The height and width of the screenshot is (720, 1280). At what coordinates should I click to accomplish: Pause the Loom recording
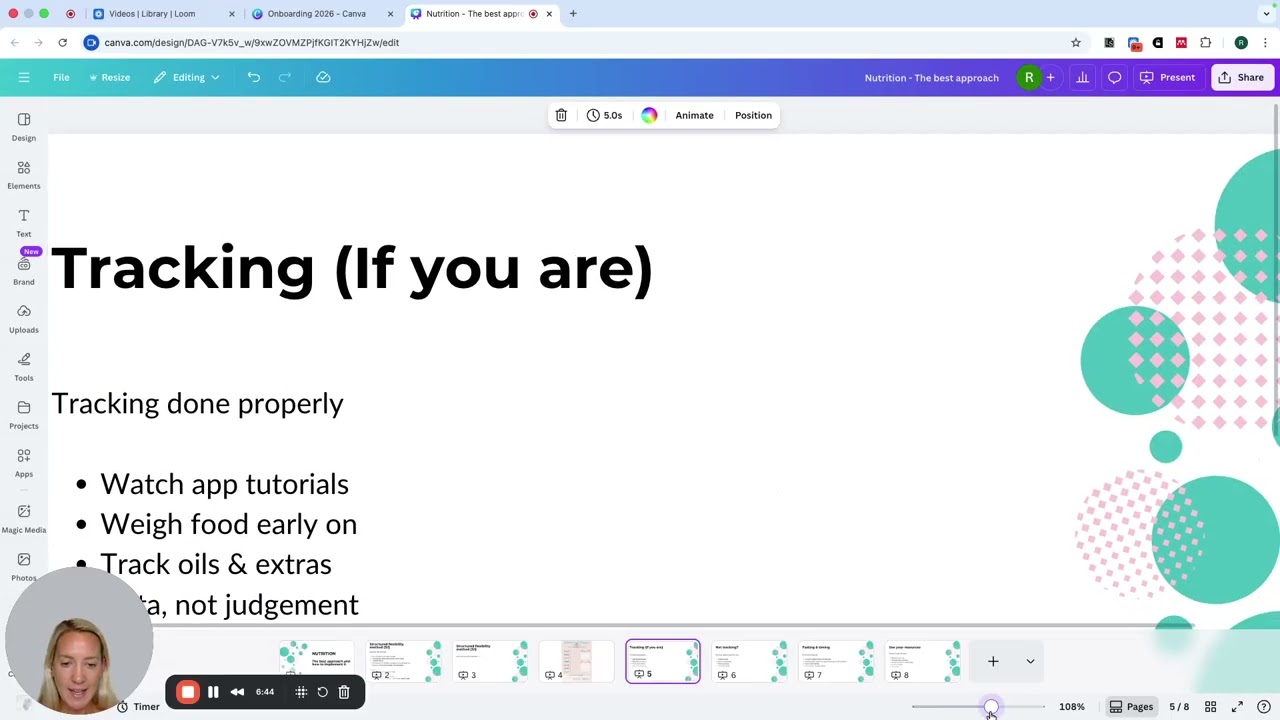tap(213, 692)
